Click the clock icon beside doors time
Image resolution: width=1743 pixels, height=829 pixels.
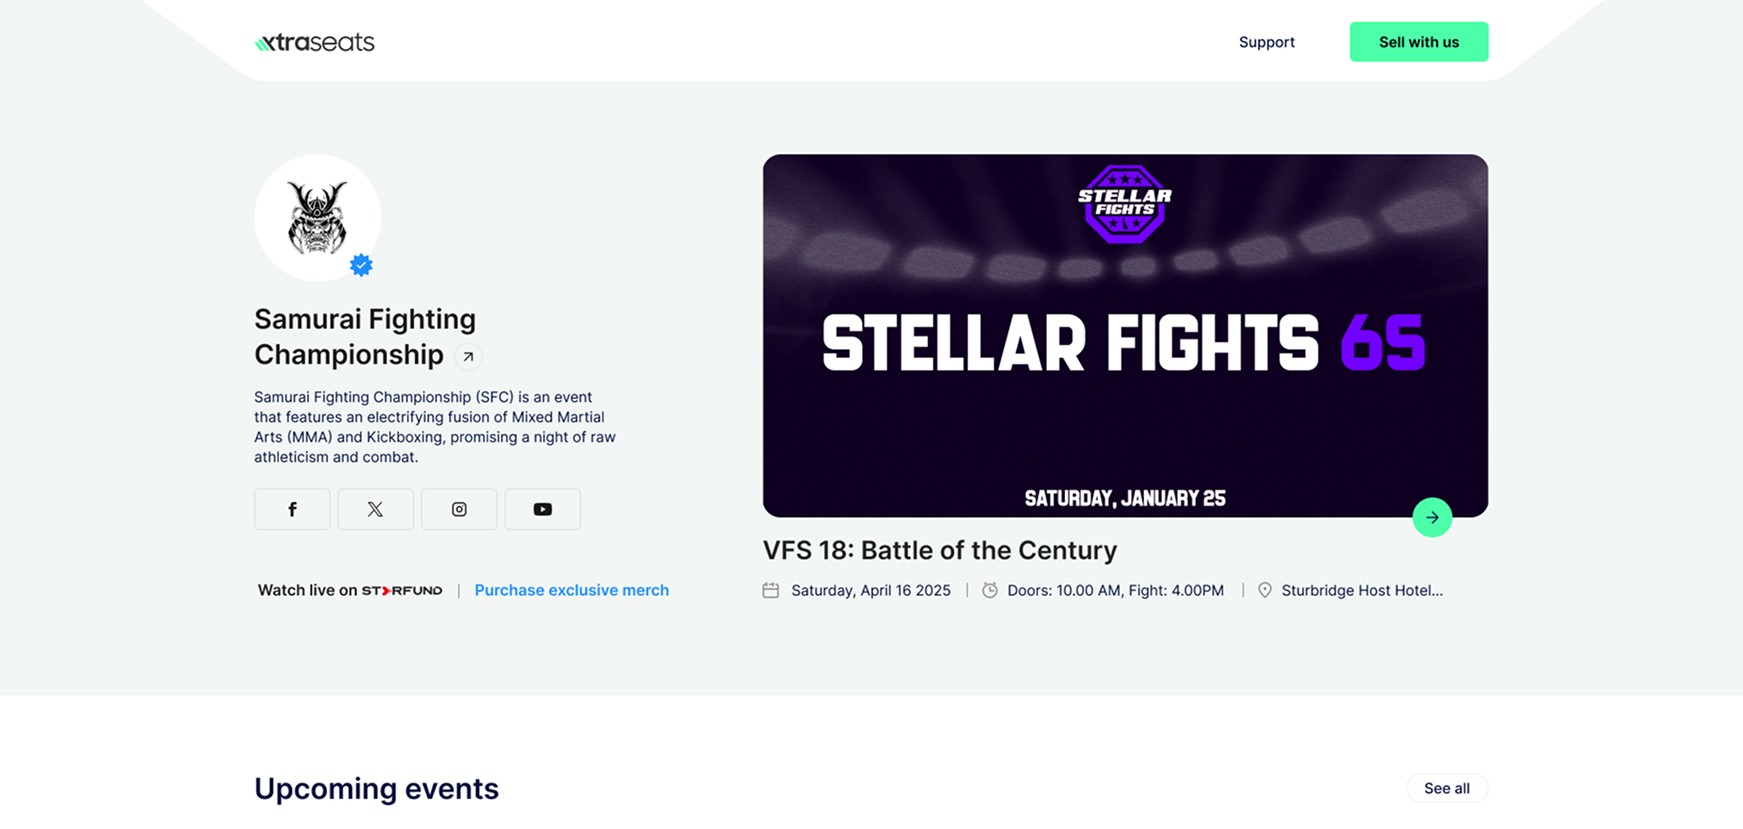click(x=990, y=590)
